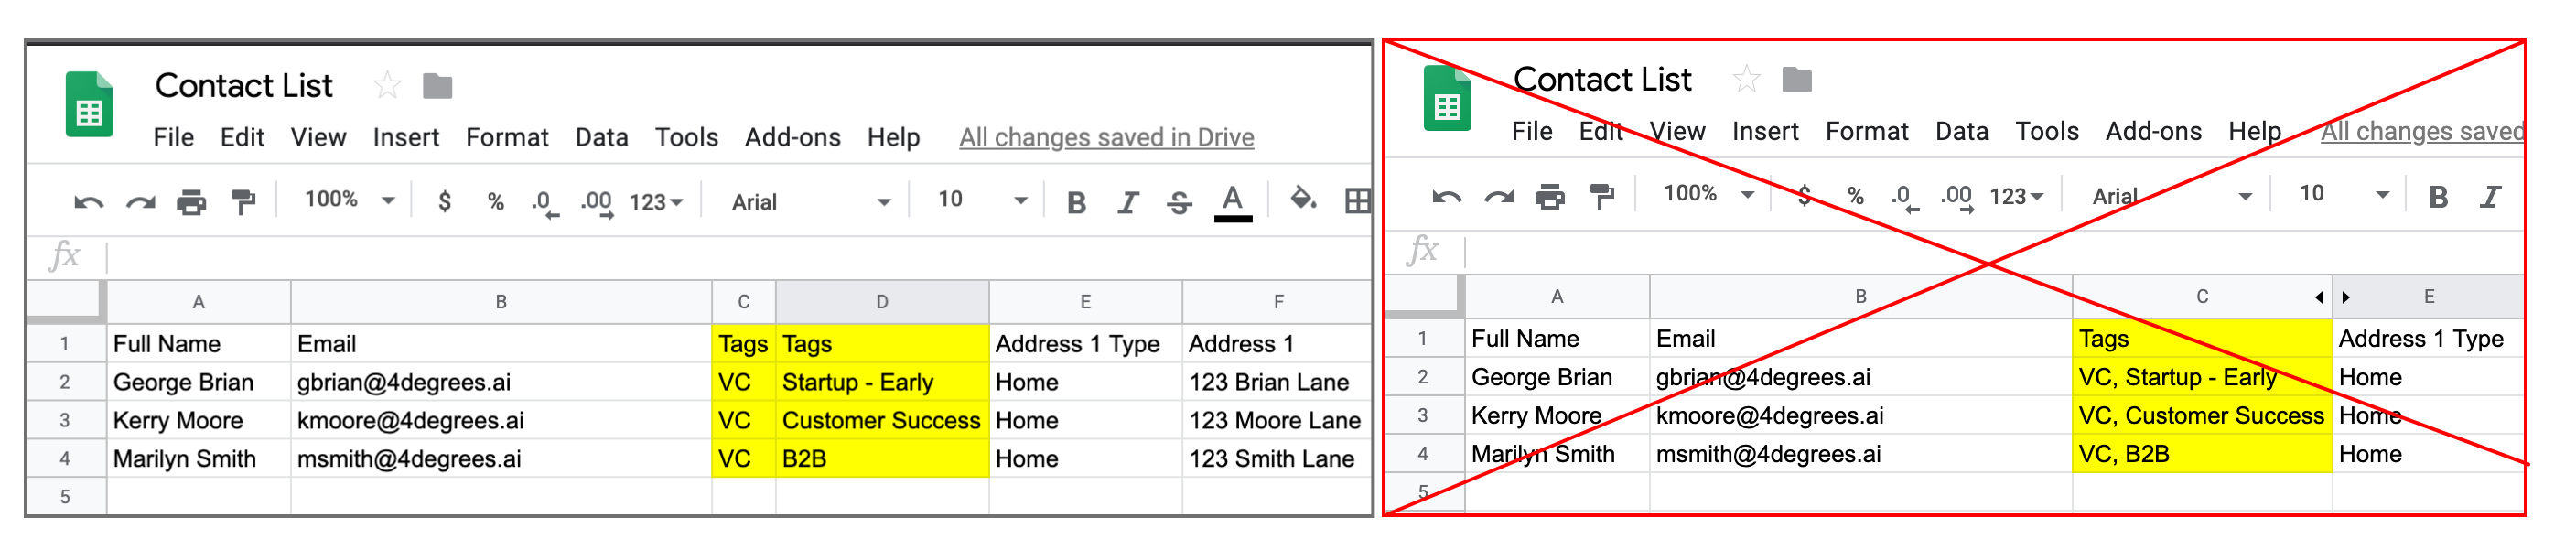2576x550 pixels.
Task: Increase decimal places in left window
Action: [x=597, y=204]
